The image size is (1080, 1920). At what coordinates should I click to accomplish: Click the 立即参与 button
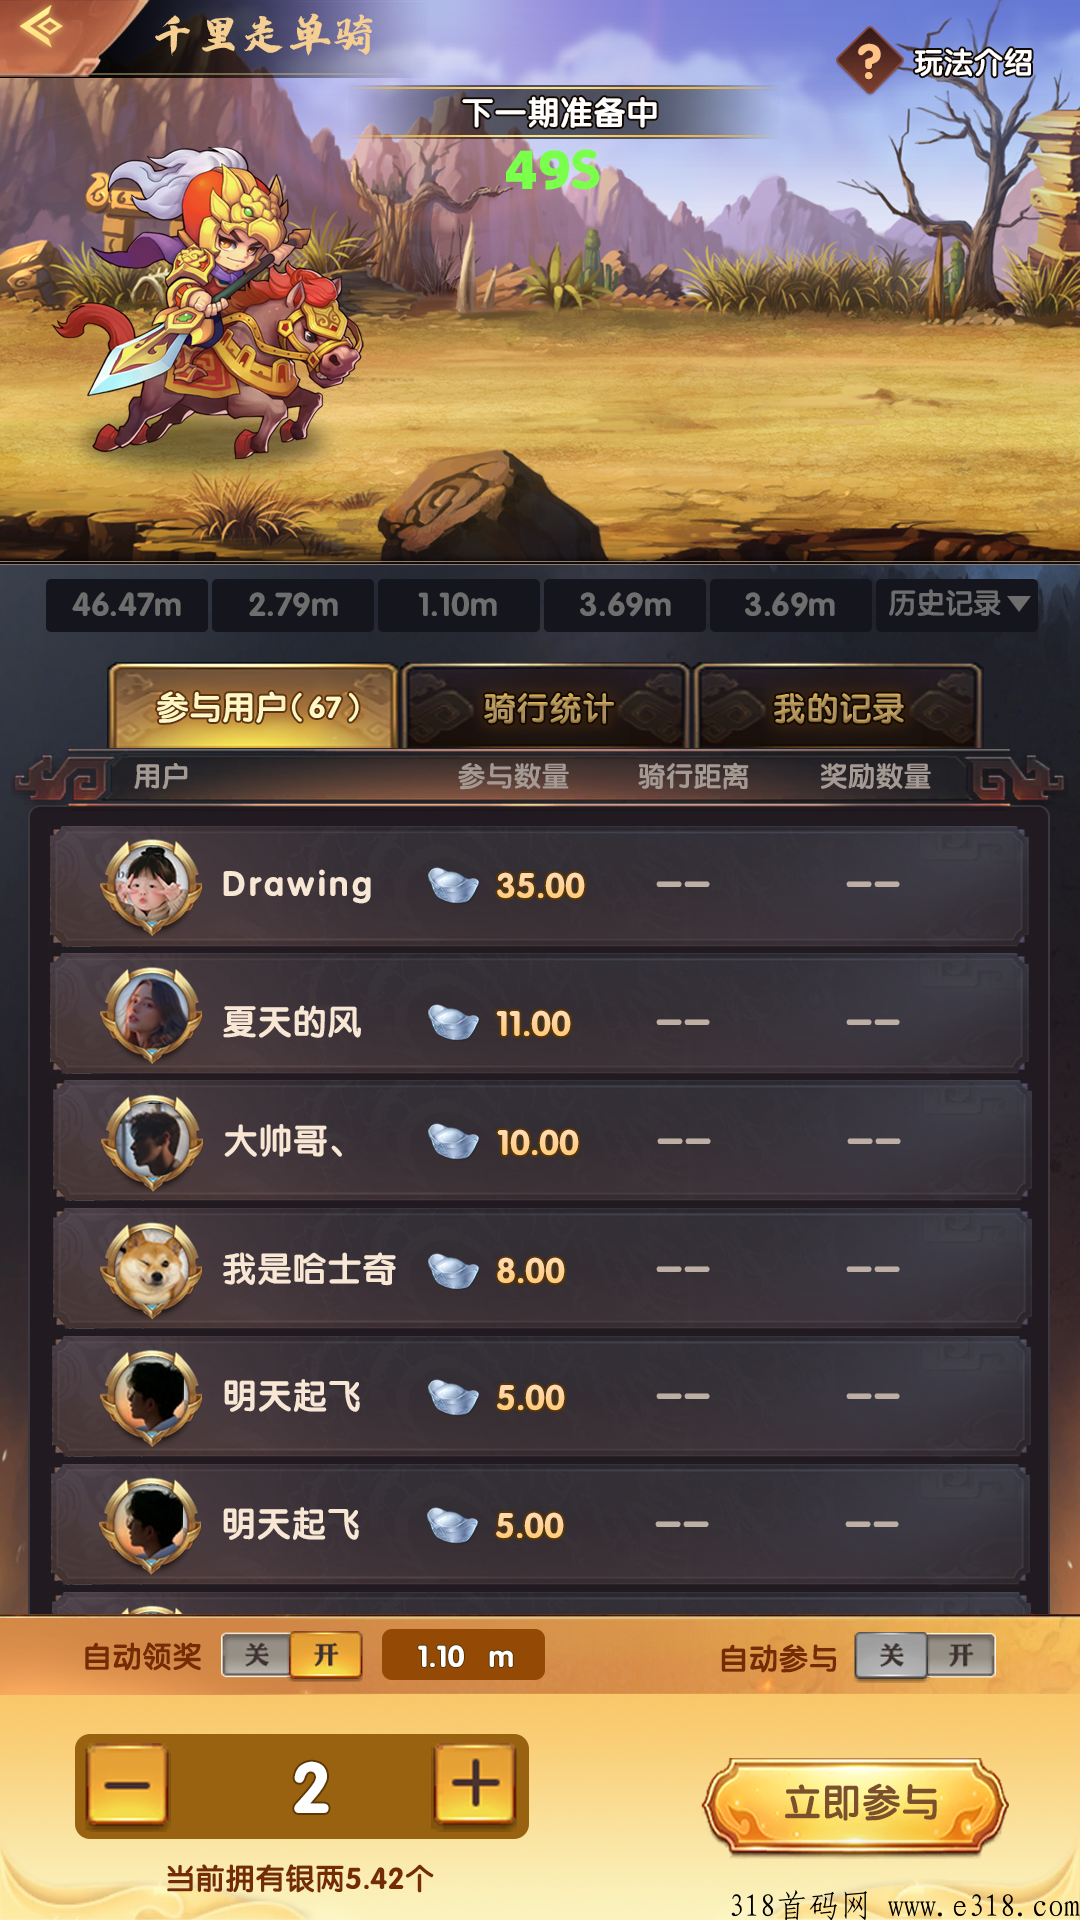point(858,1804)
